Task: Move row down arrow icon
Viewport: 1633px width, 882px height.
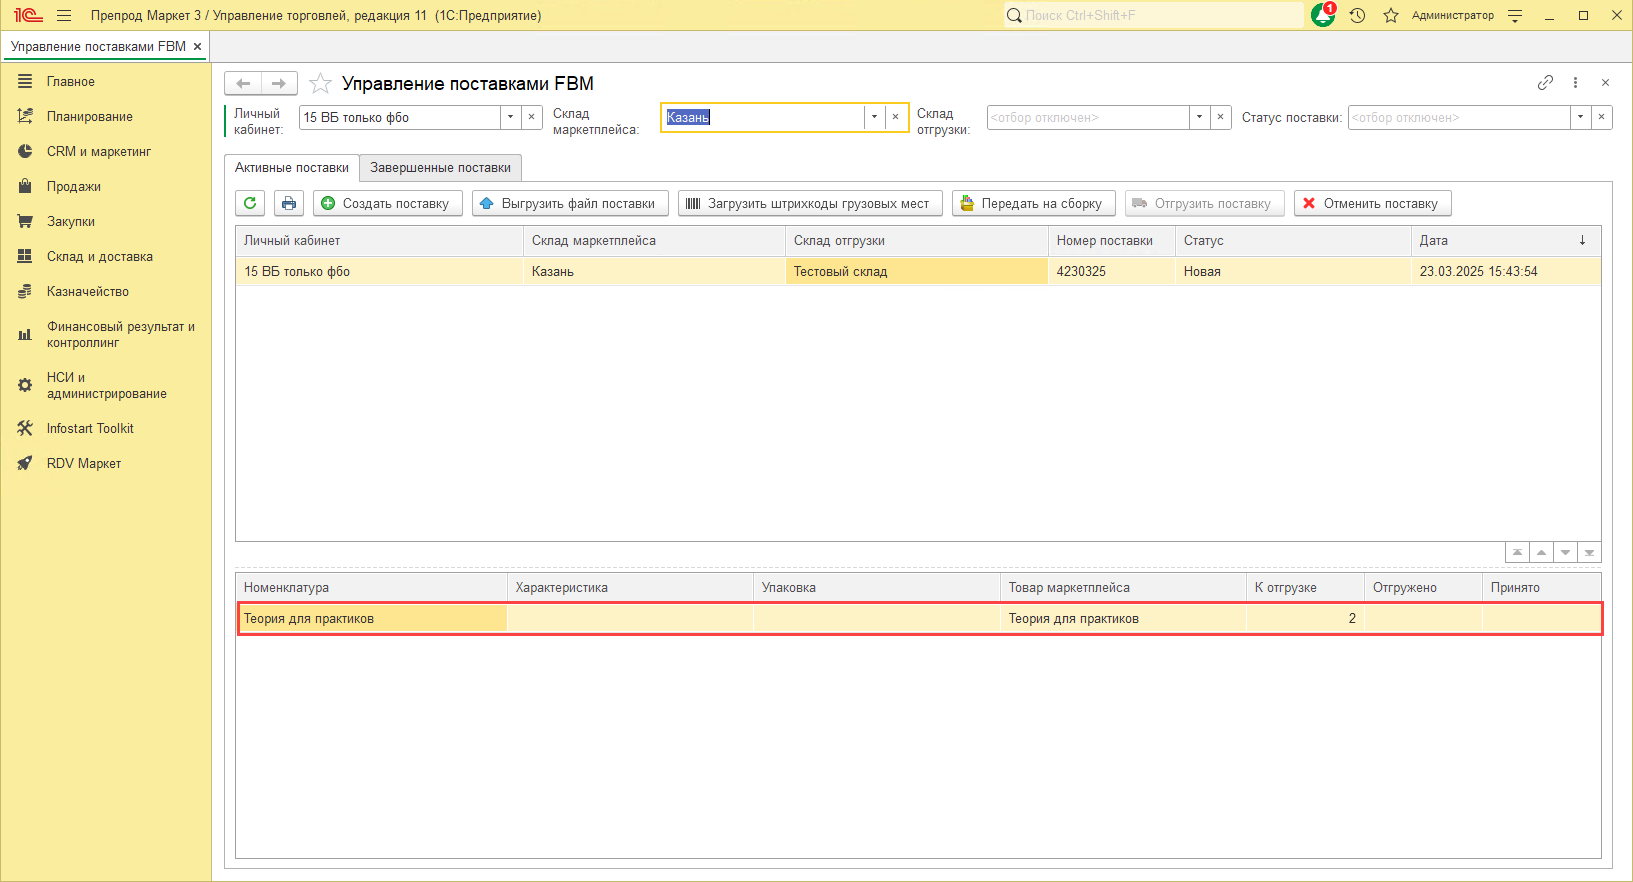Action: tap(1565, 552)
